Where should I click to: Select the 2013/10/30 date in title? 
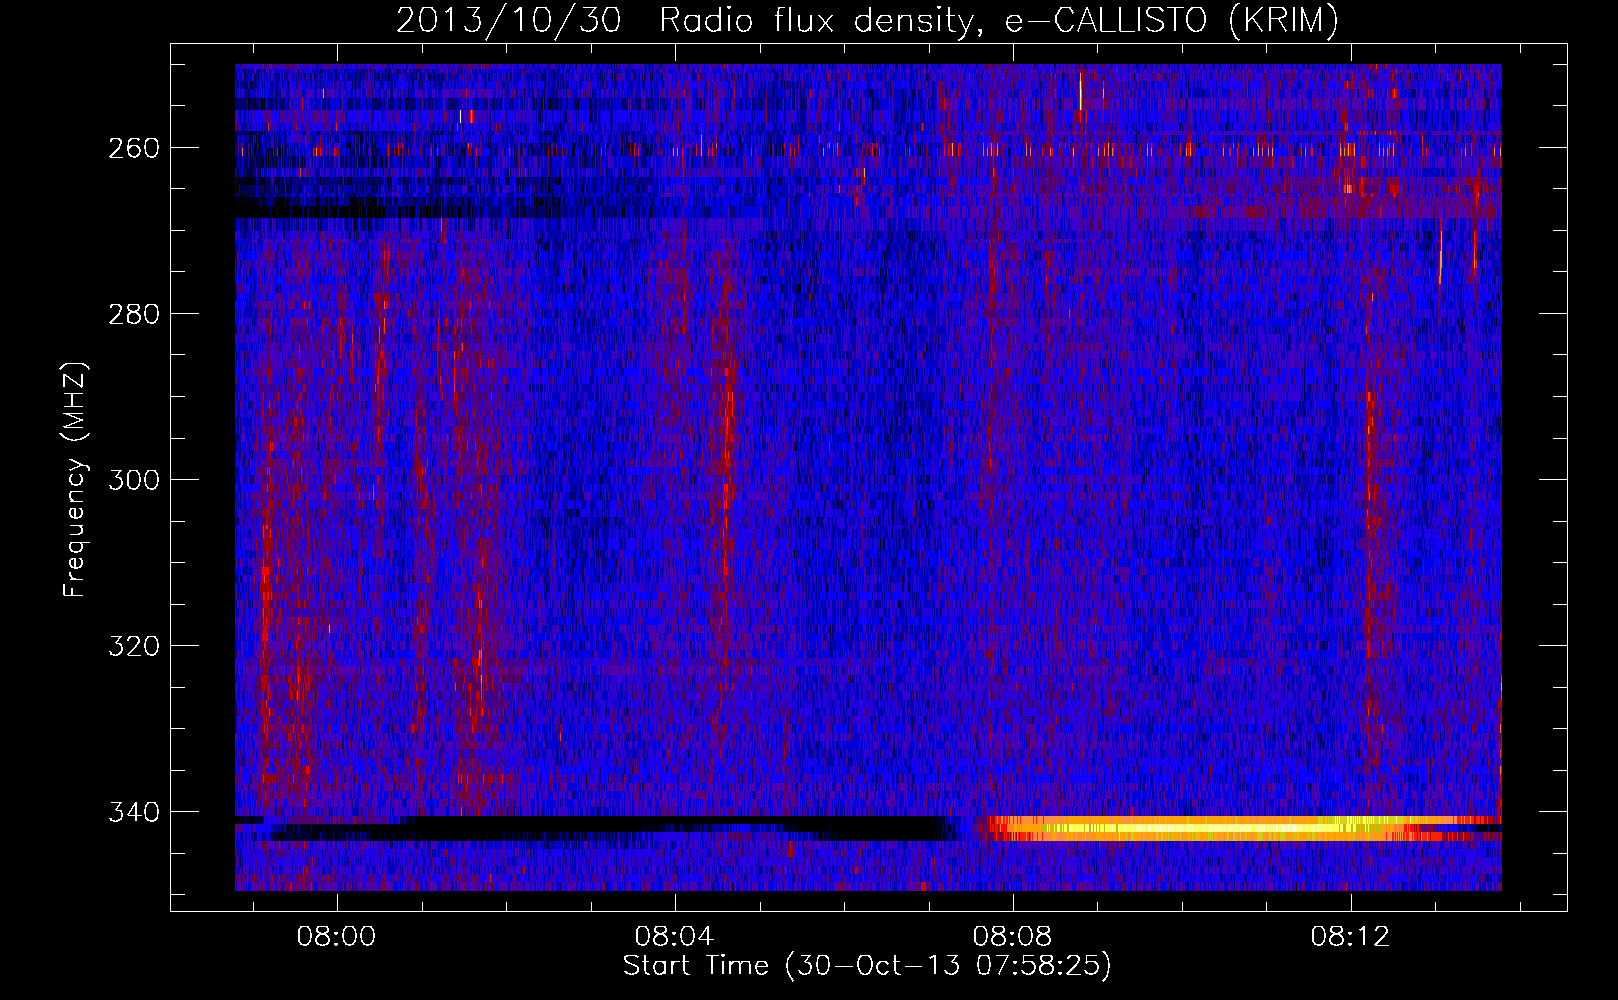pyautogui.click(x=511, y=21)
